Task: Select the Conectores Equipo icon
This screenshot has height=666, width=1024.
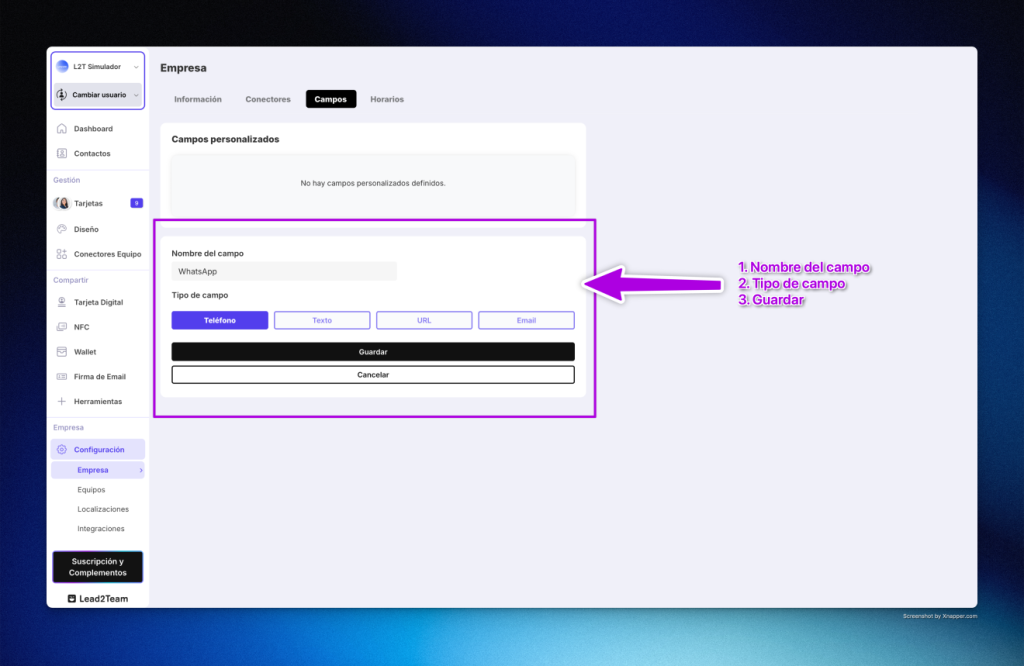Action: click(62, 254)
